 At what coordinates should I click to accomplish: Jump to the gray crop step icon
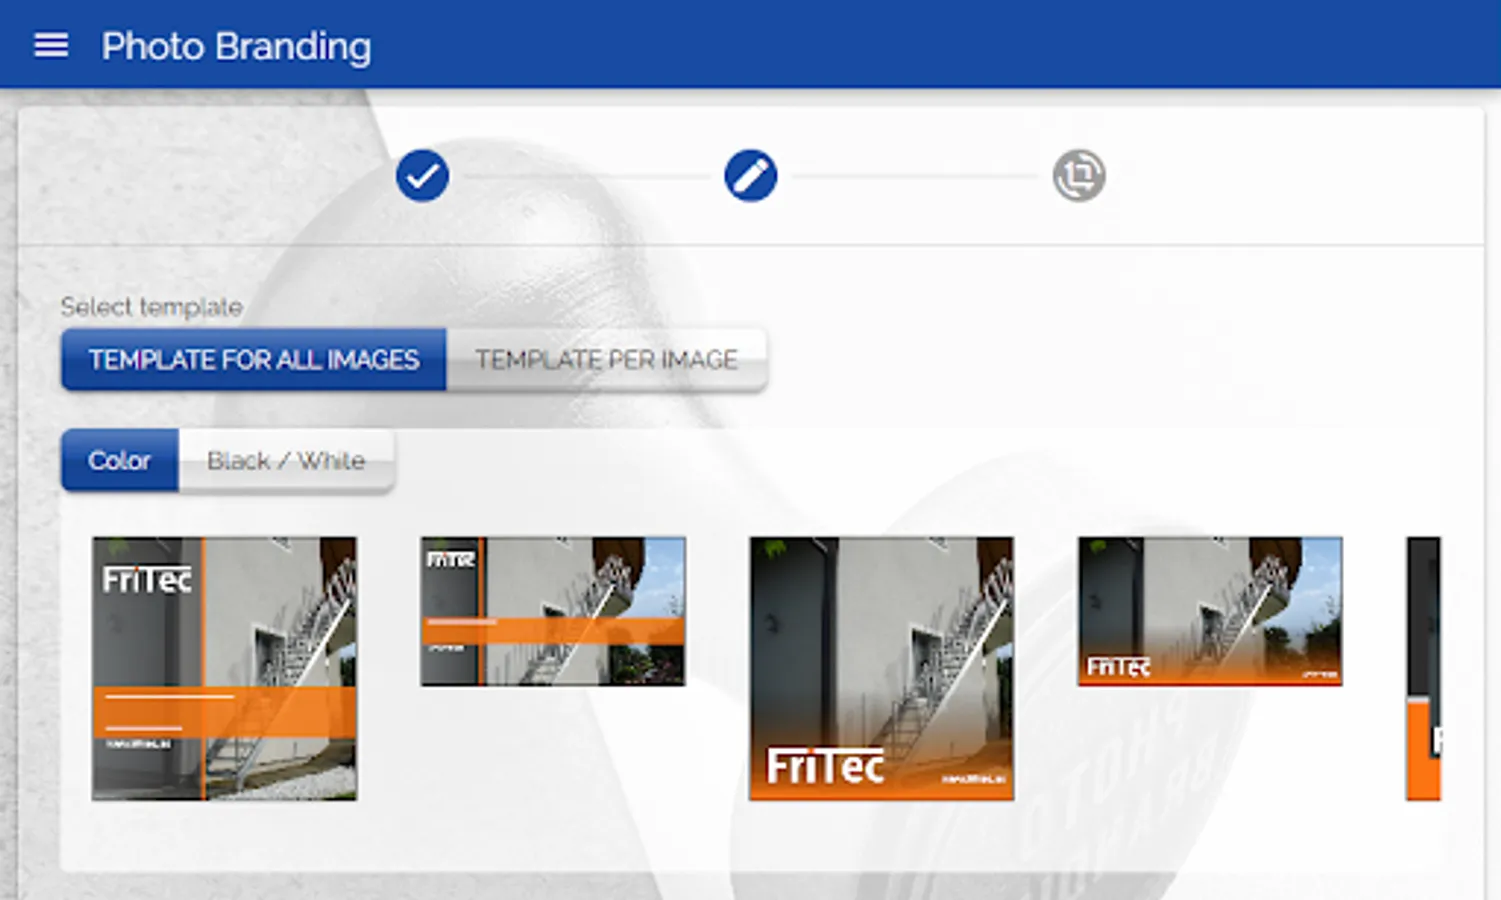[1079, 176]
